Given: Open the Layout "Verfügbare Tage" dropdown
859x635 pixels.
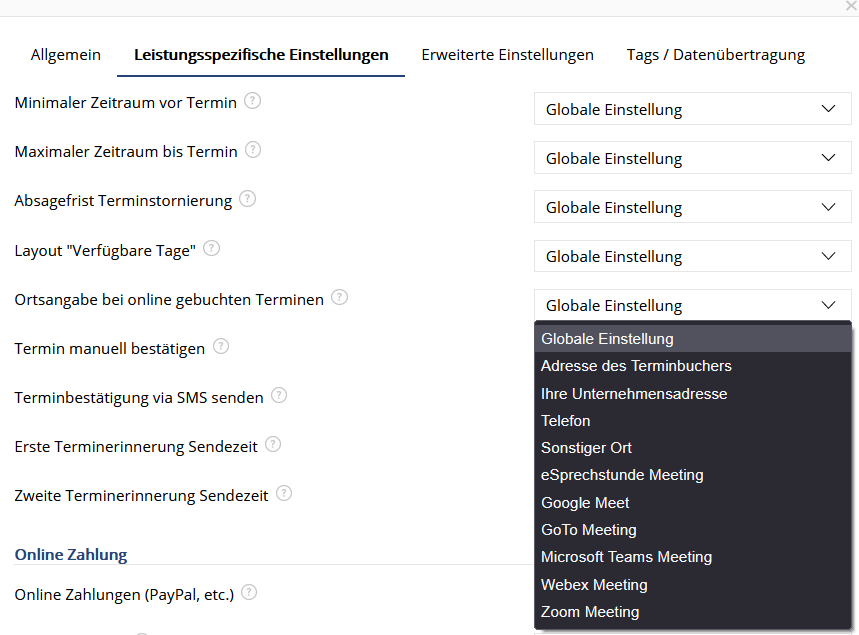Looking at the screenshot, I should 692,256.
